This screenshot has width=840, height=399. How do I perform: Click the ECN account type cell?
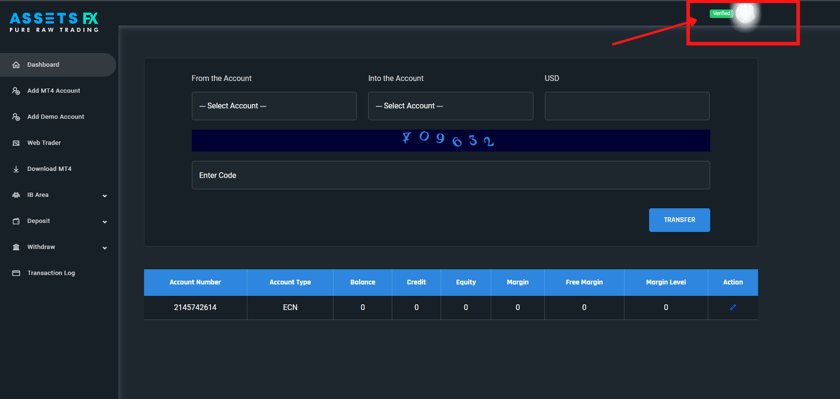[x=290, y=307]
